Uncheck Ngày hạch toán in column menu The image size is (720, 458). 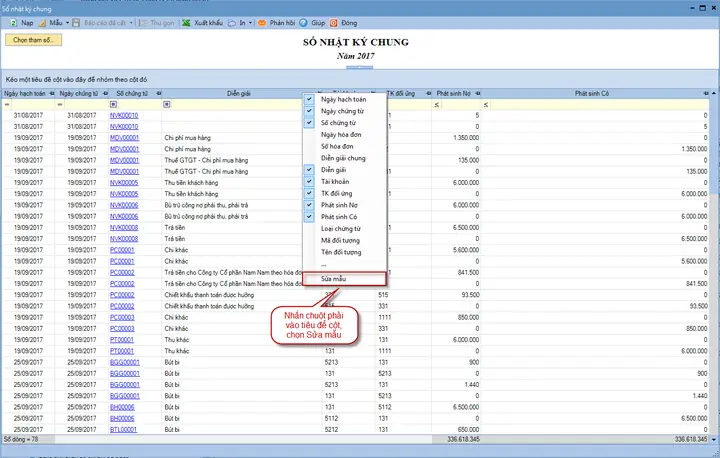pos(309,99)
